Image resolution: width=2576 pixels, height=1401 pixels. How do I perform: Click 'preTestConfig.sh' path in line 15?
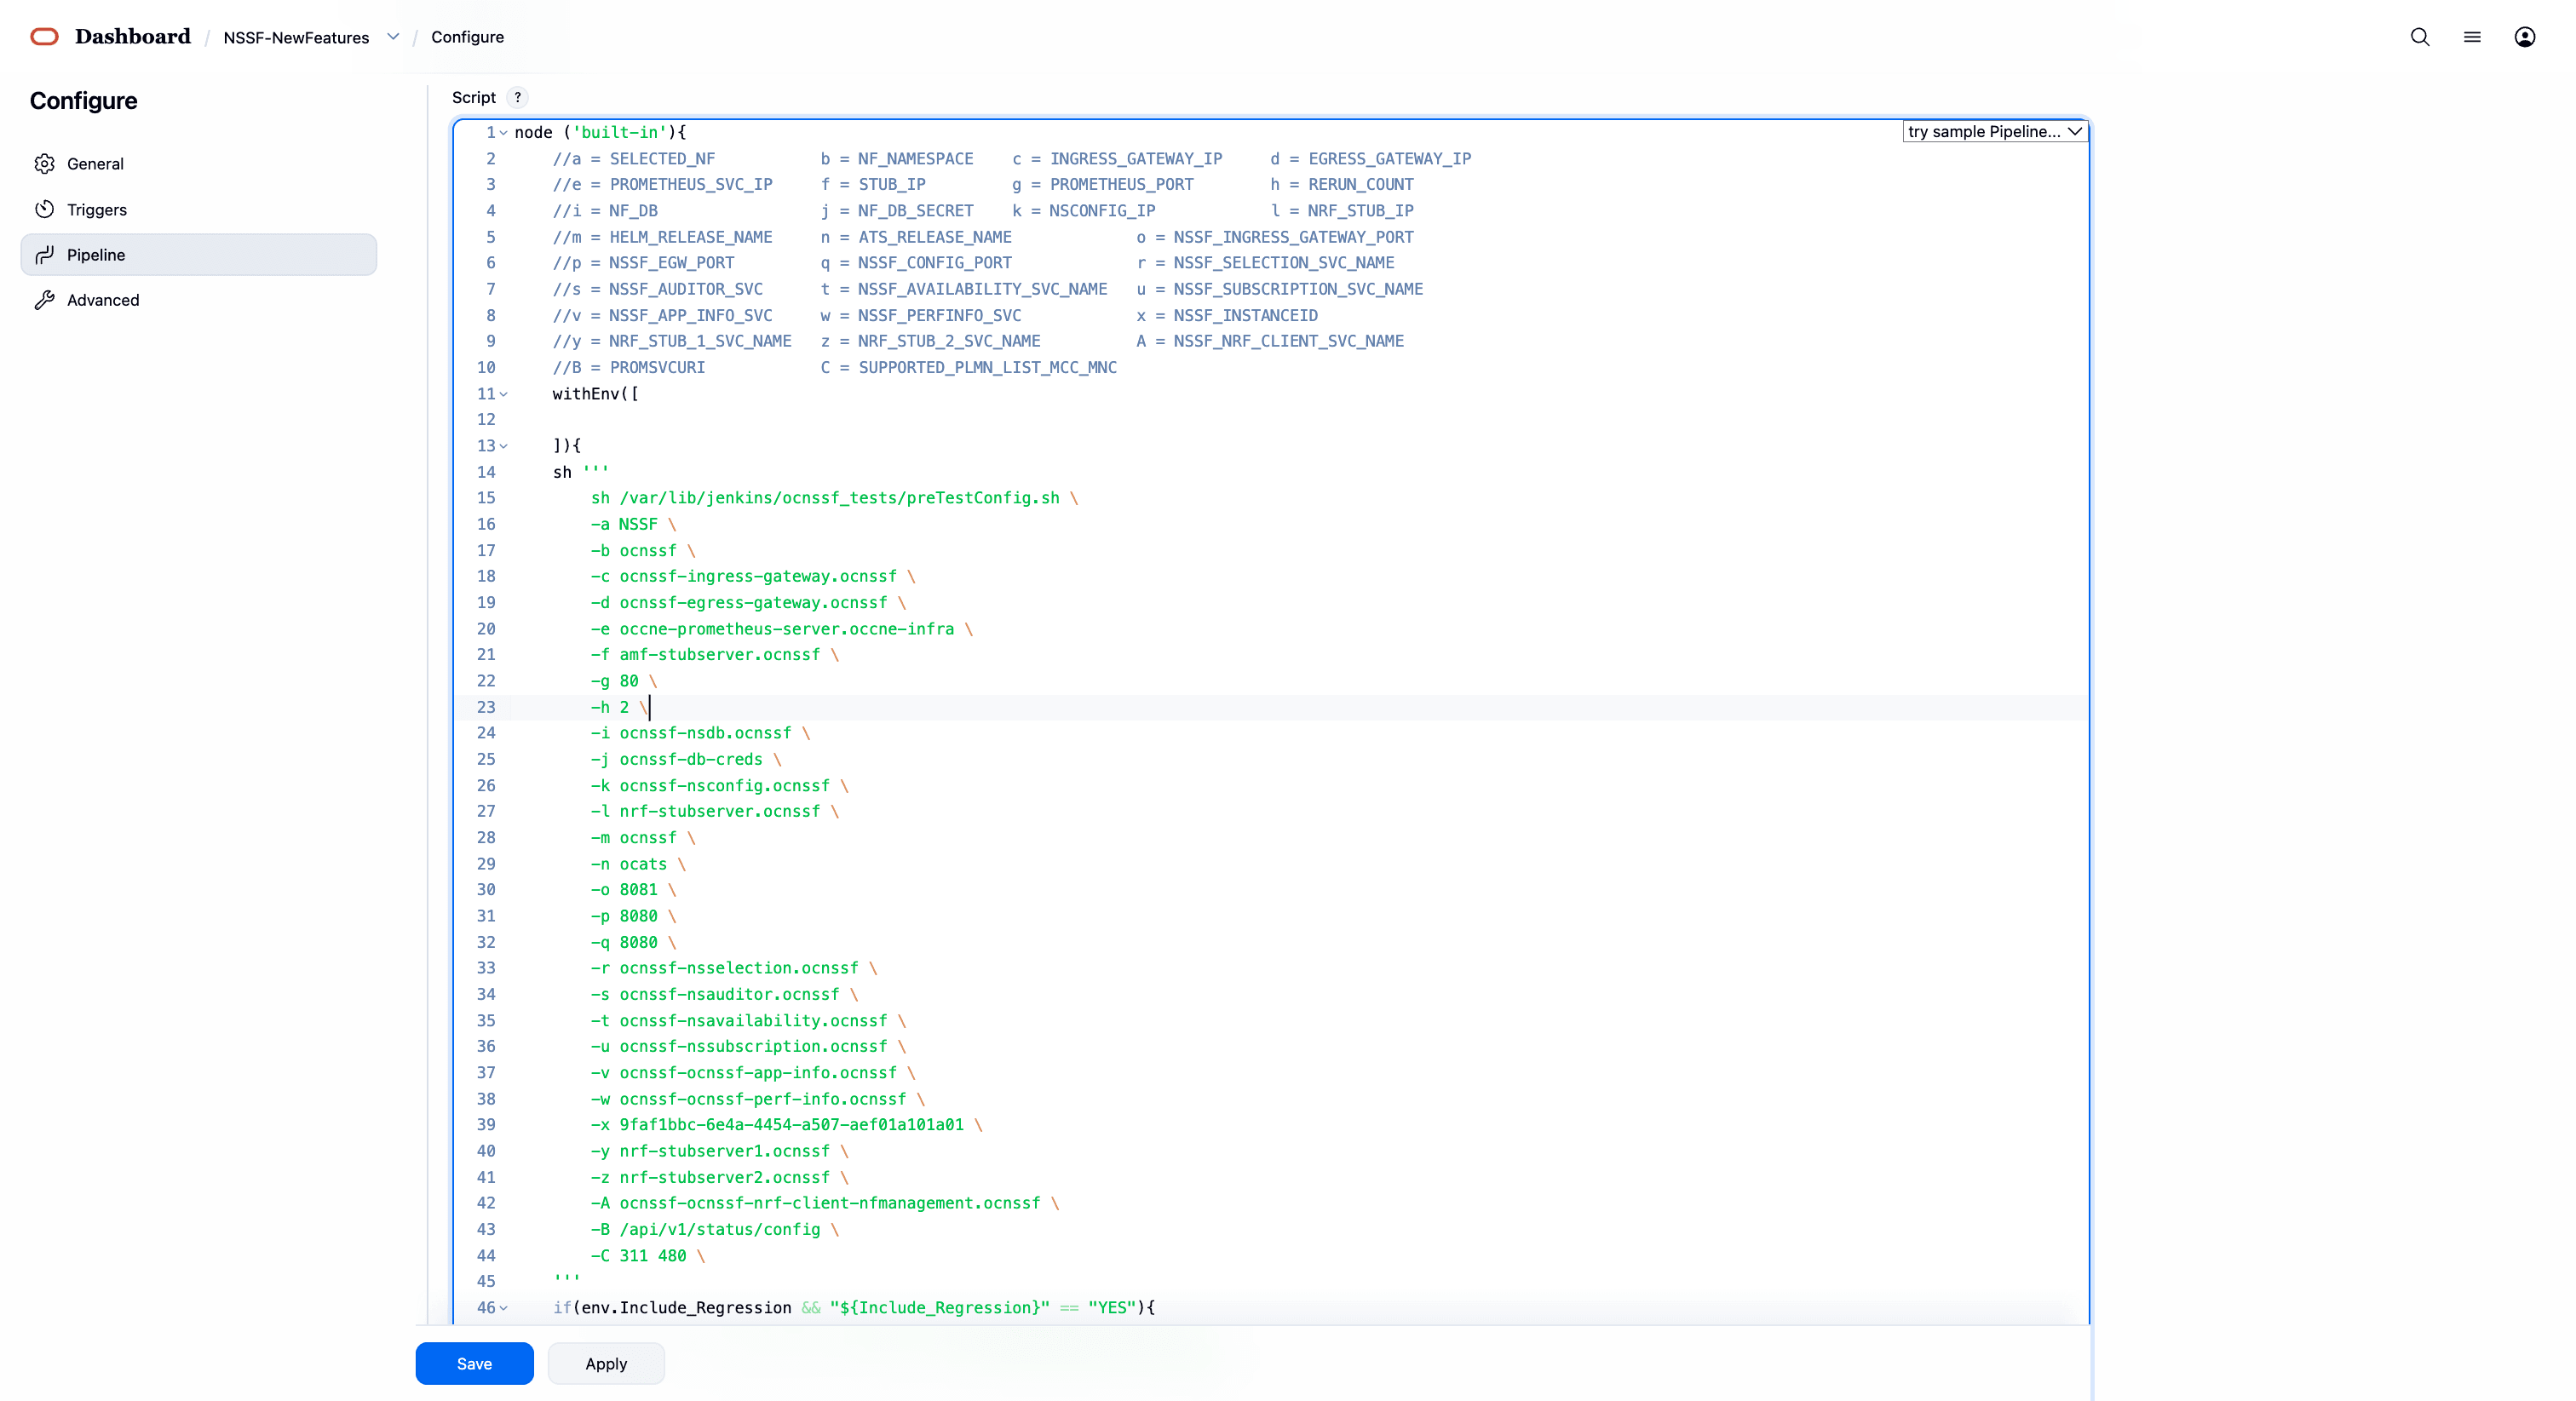coord(839,498)
